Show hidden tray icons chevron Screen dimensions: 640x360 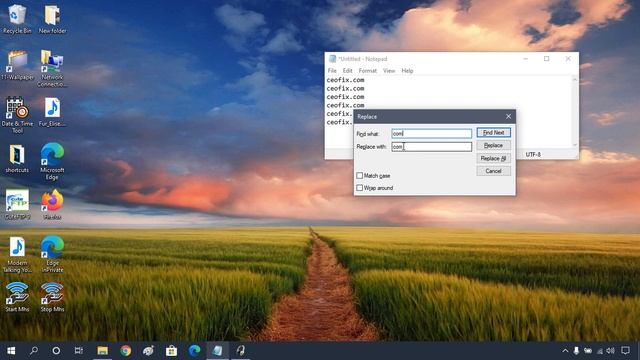(565, 351)
